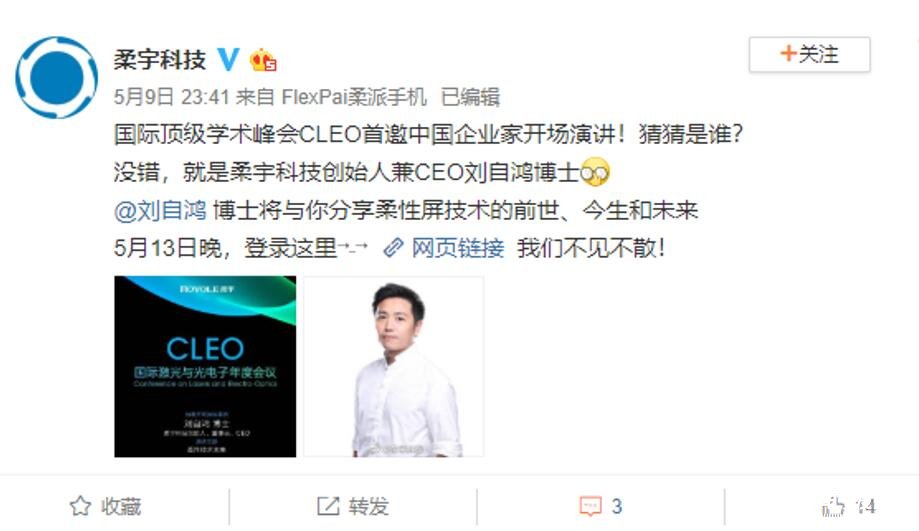The width and height of the screenshot is (919, 531).
Task: Click the 转发 share icon
Action: tap(328, 506)
